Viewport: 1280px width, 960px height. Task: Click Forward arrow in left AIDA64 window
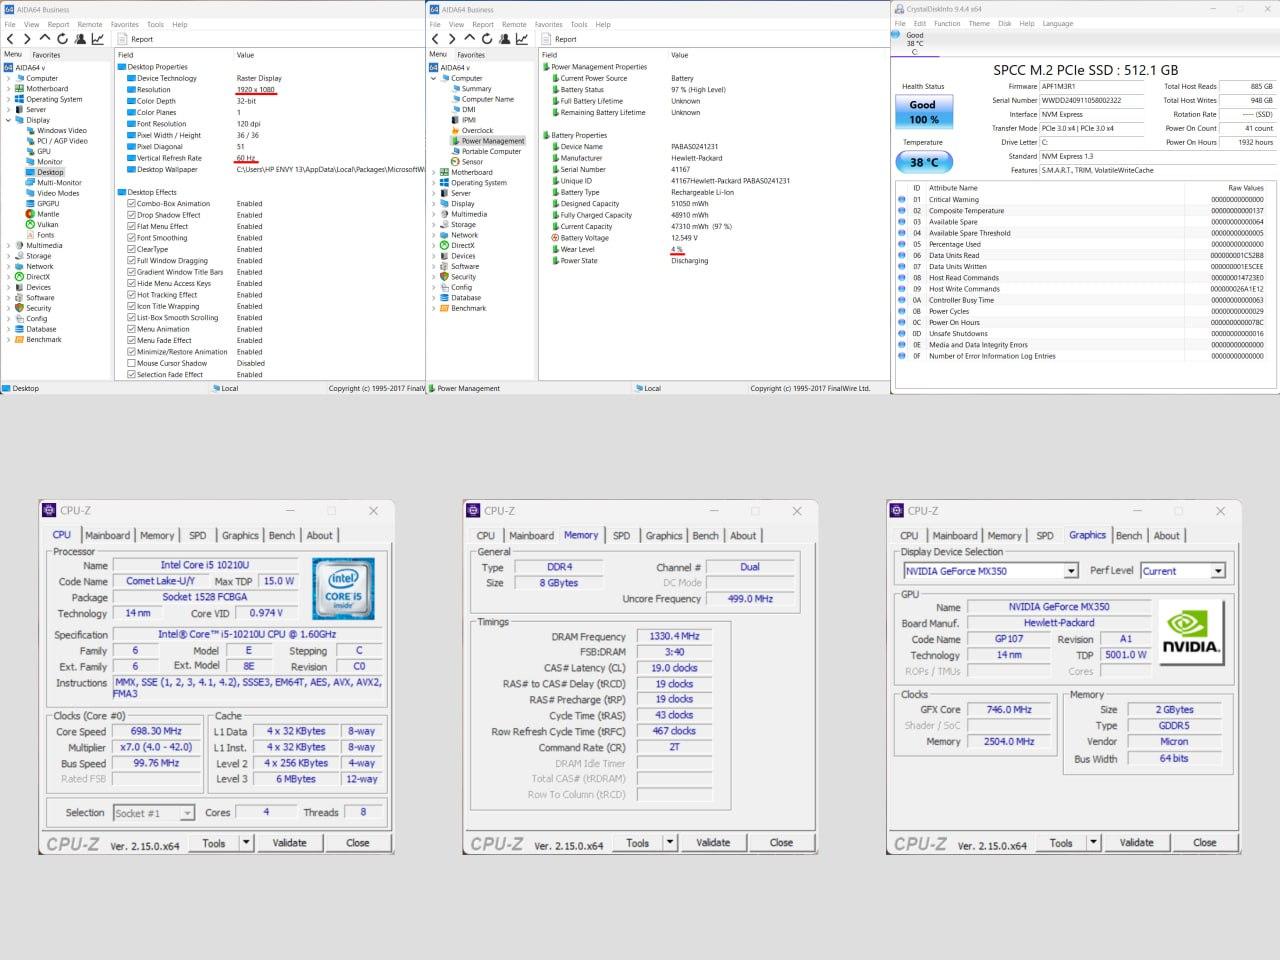27,39
